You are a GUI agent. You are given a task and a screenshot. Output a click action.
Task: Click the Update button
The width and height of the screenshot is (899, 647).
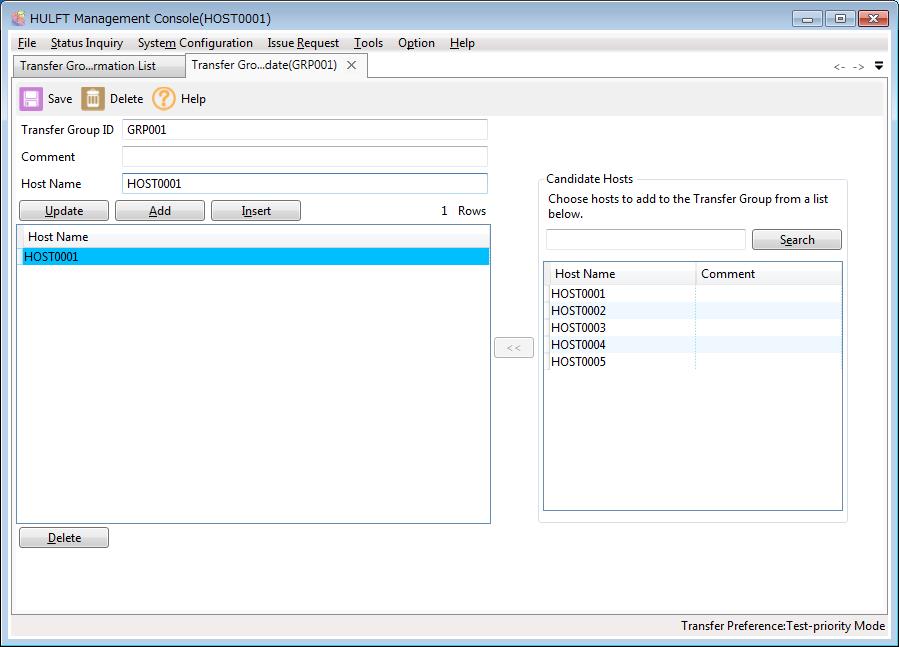coord(64,211)
